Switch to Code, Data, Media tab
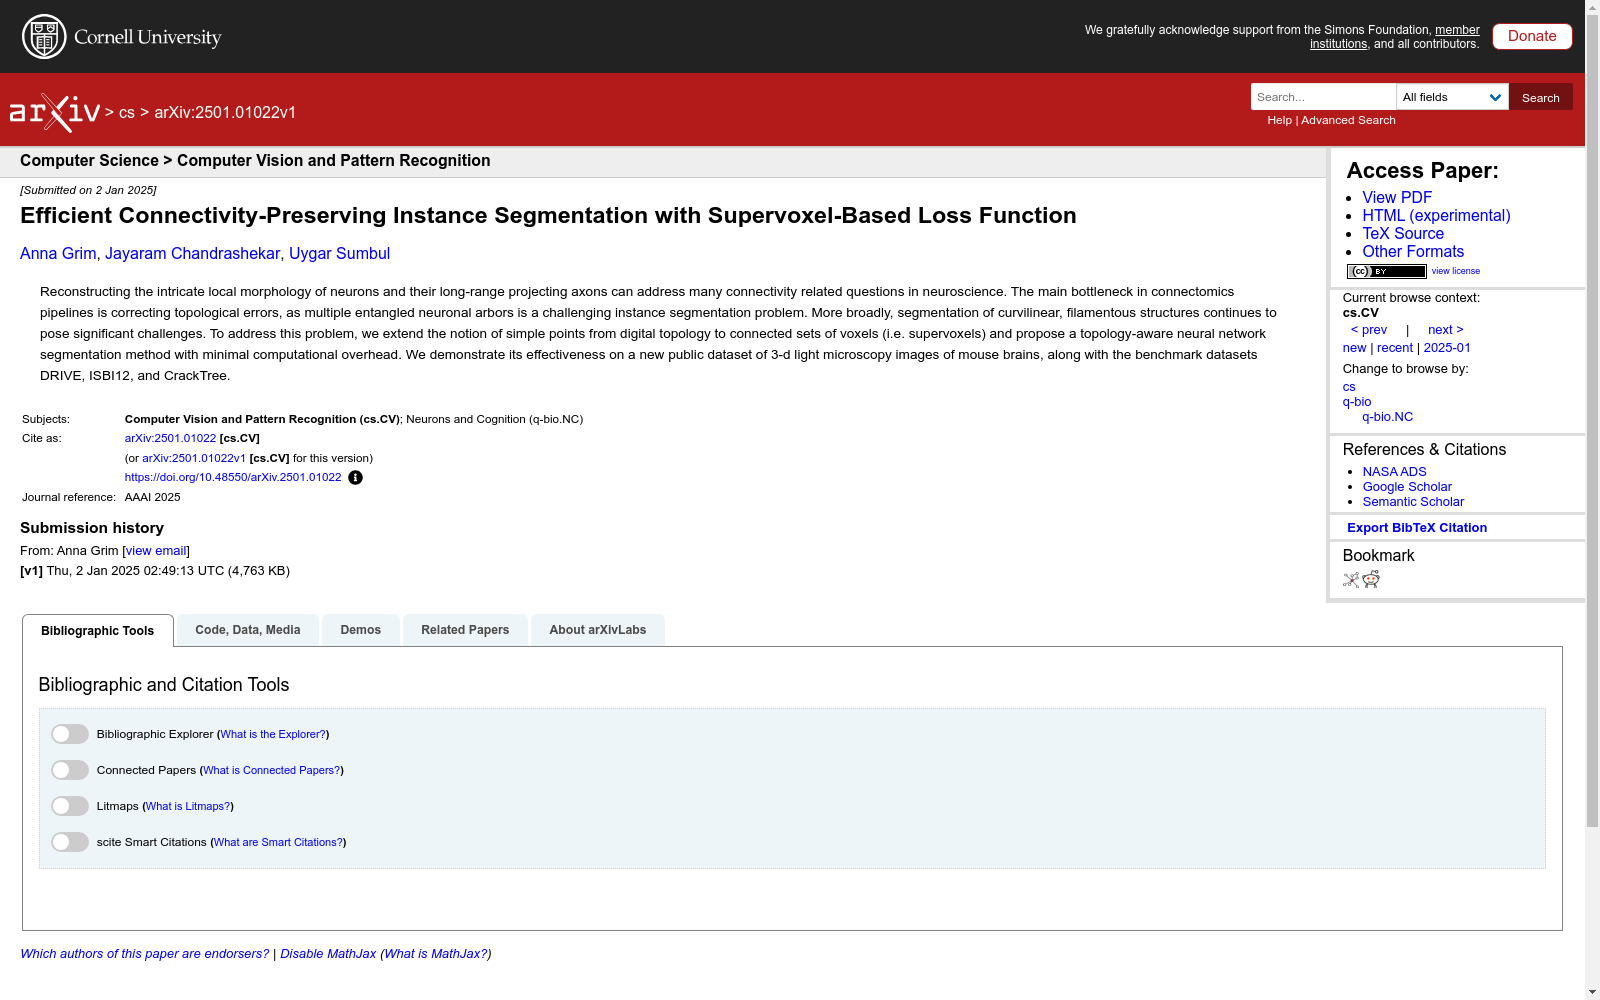 (248, 630)
